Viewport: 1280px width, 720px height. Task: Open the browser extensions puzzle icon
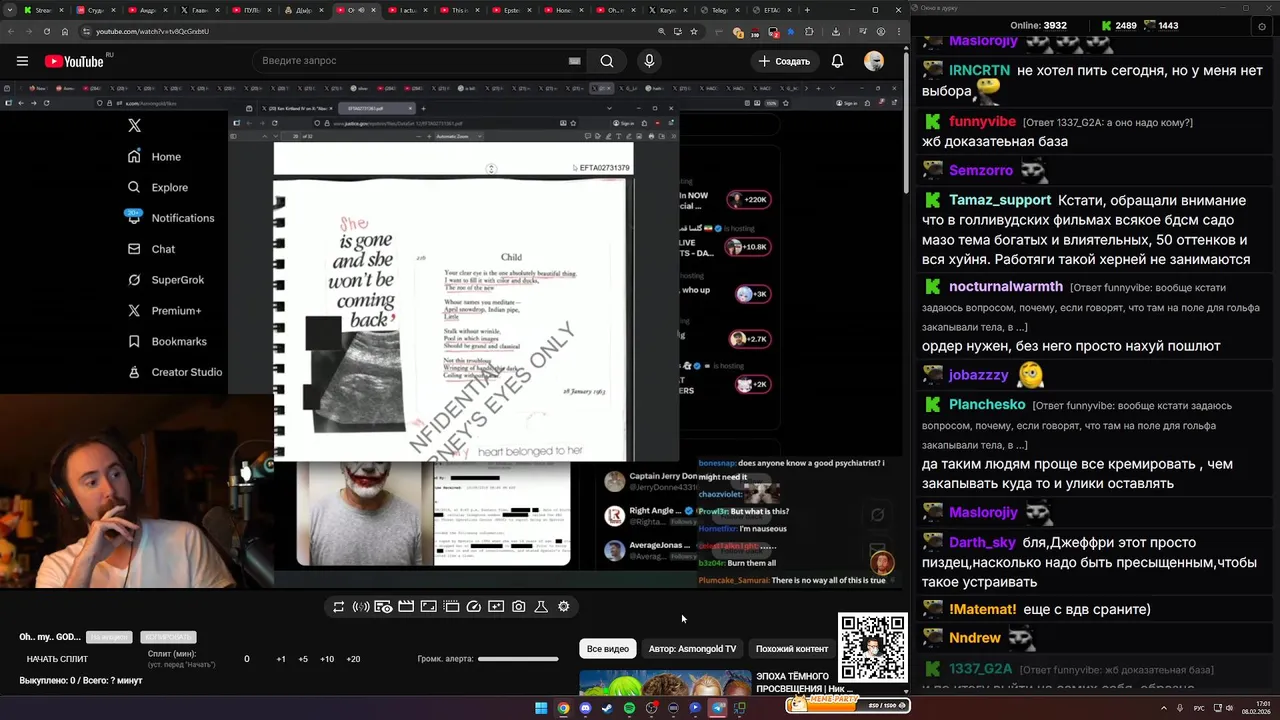click(x=809, y=31)
